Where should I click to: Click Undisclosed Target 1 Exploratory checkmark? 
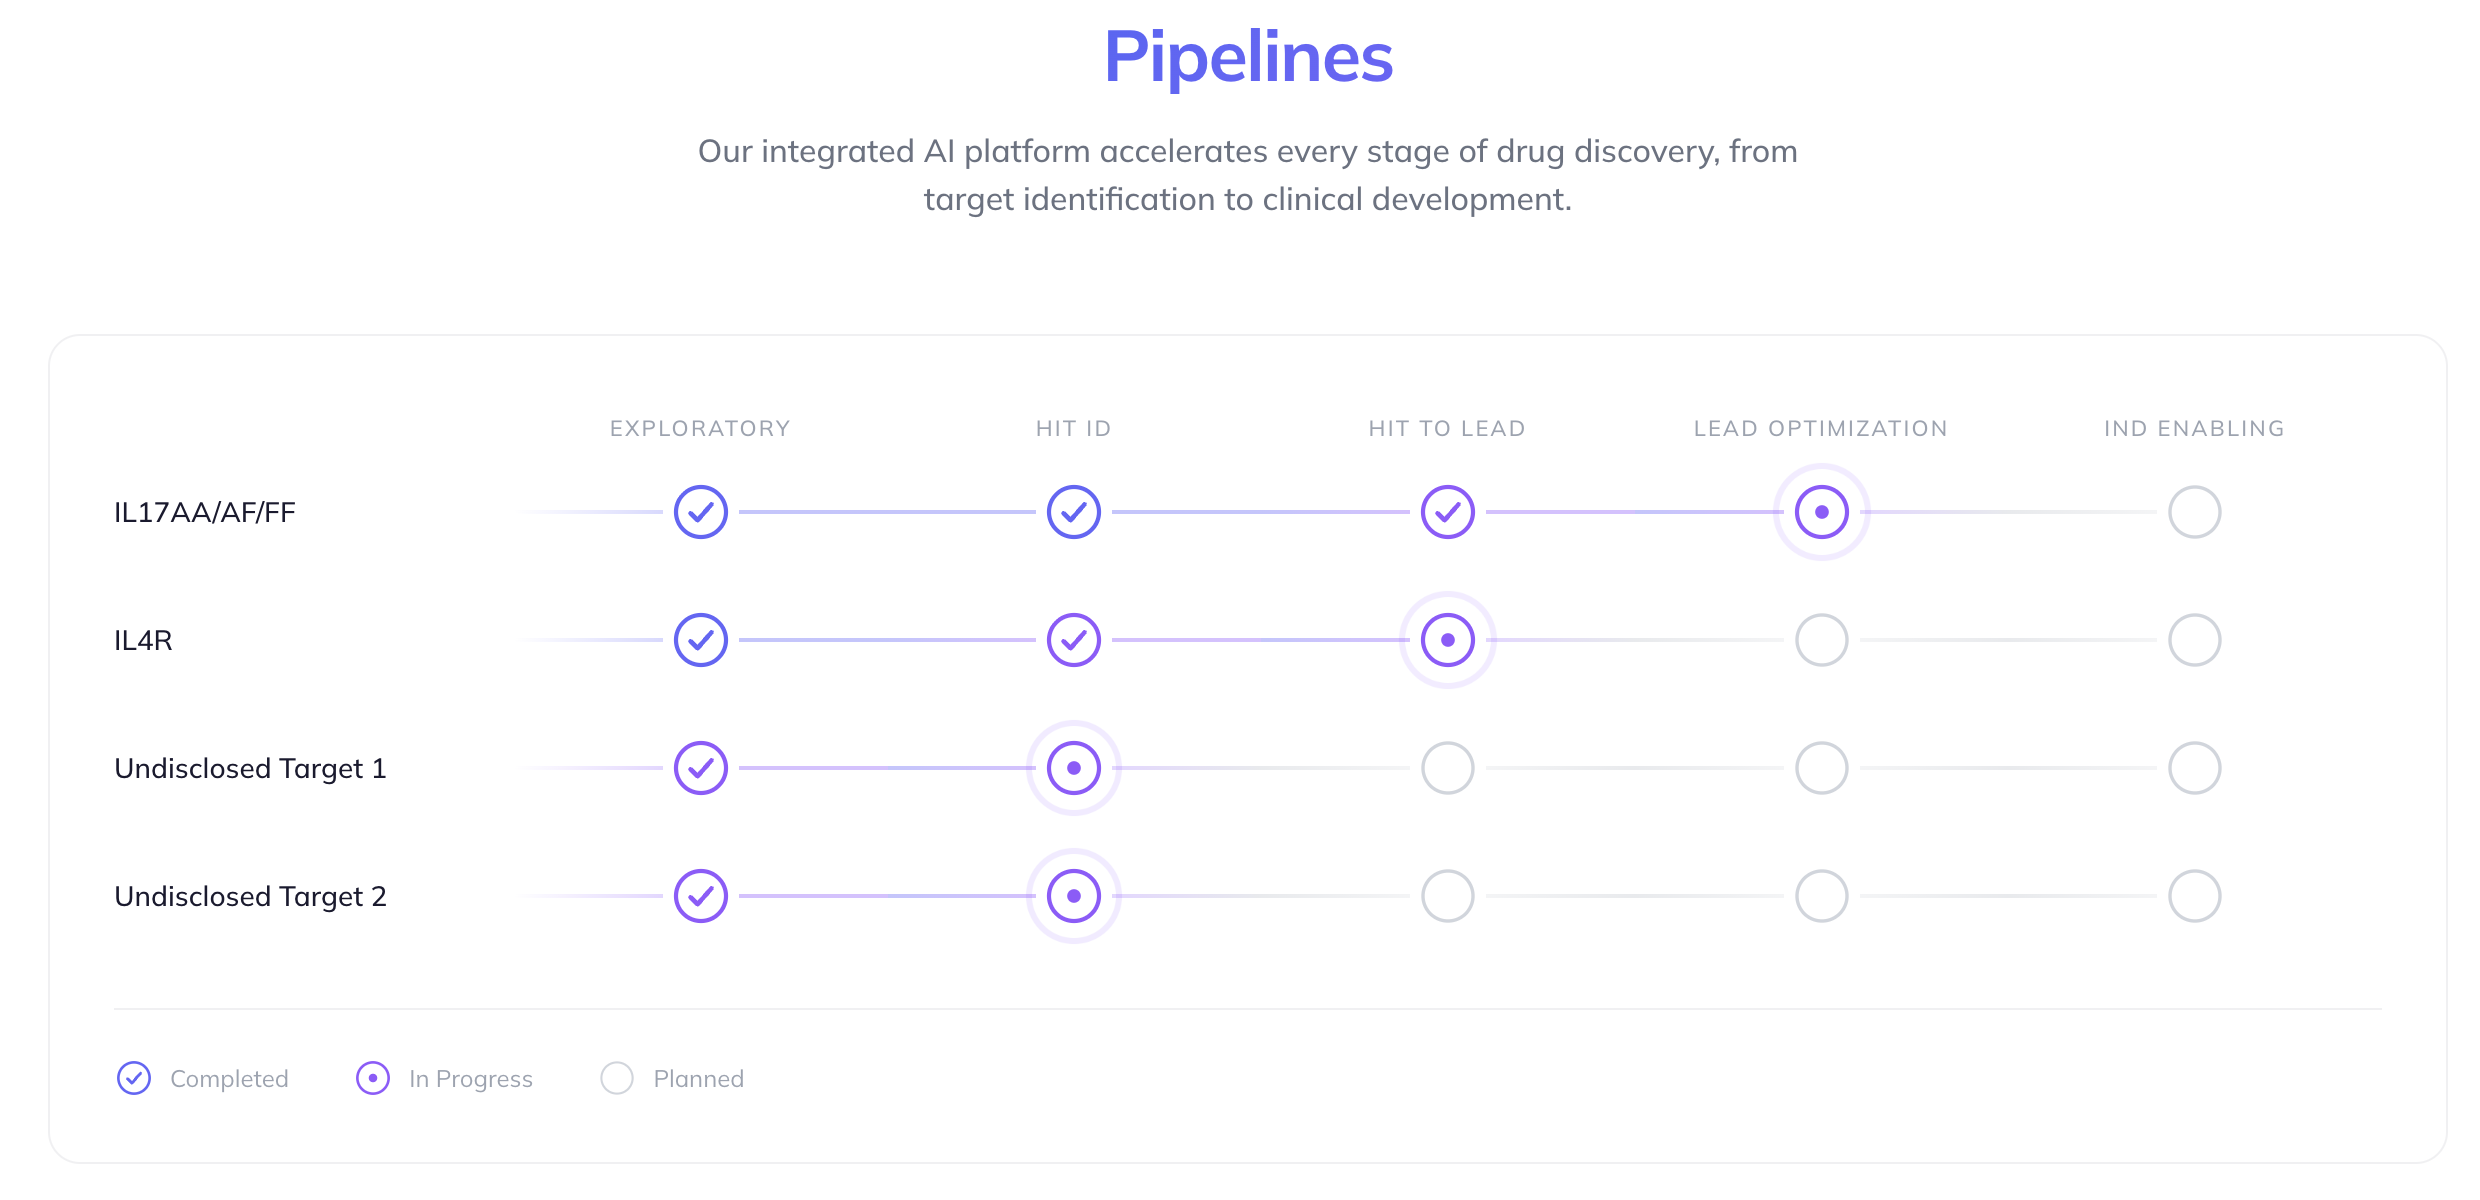700,768
